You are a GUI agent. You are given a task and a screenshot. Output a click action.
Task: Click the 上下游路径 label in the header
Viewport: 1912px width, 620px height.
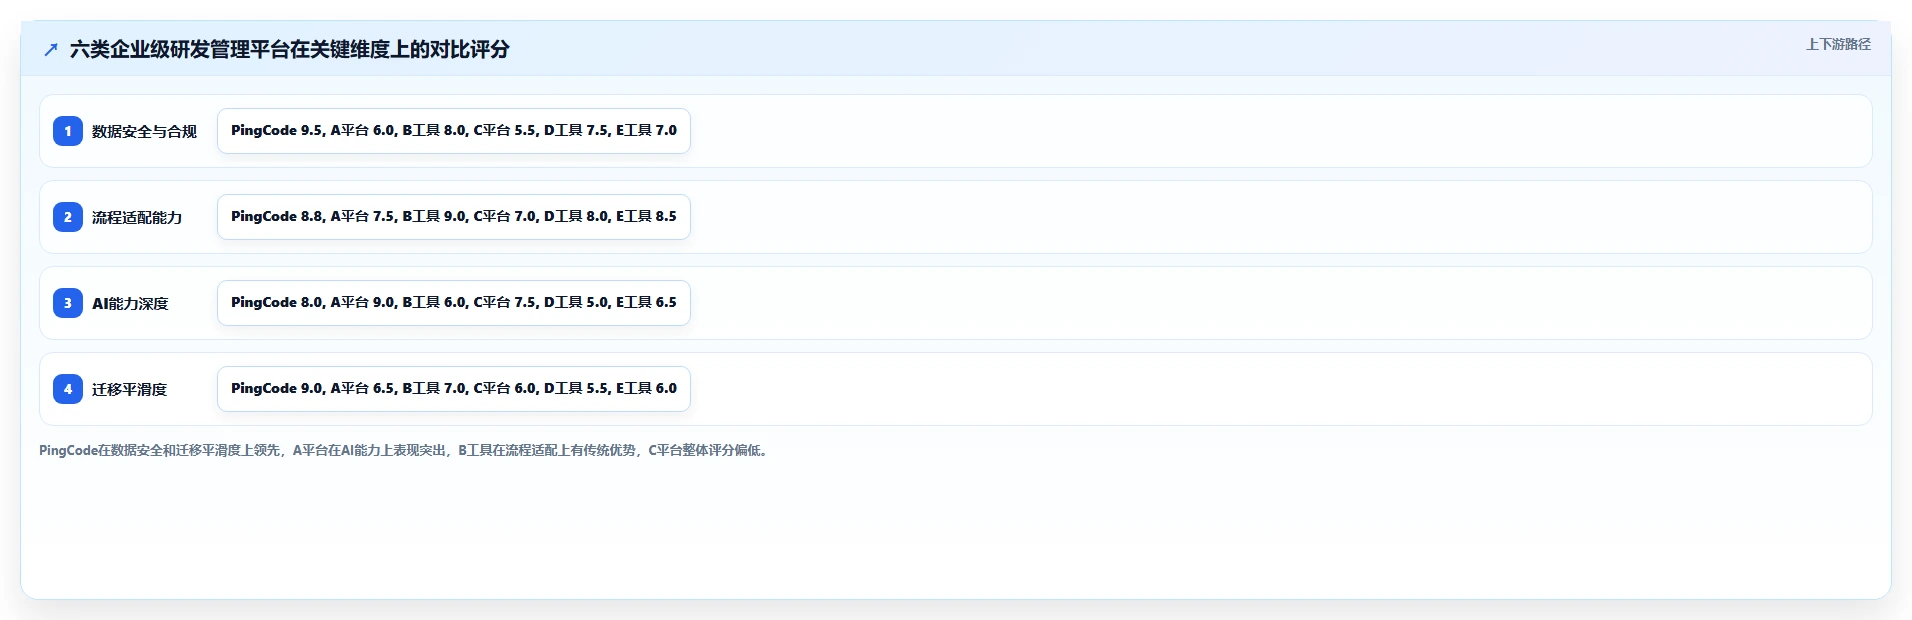pos(1838,44)
